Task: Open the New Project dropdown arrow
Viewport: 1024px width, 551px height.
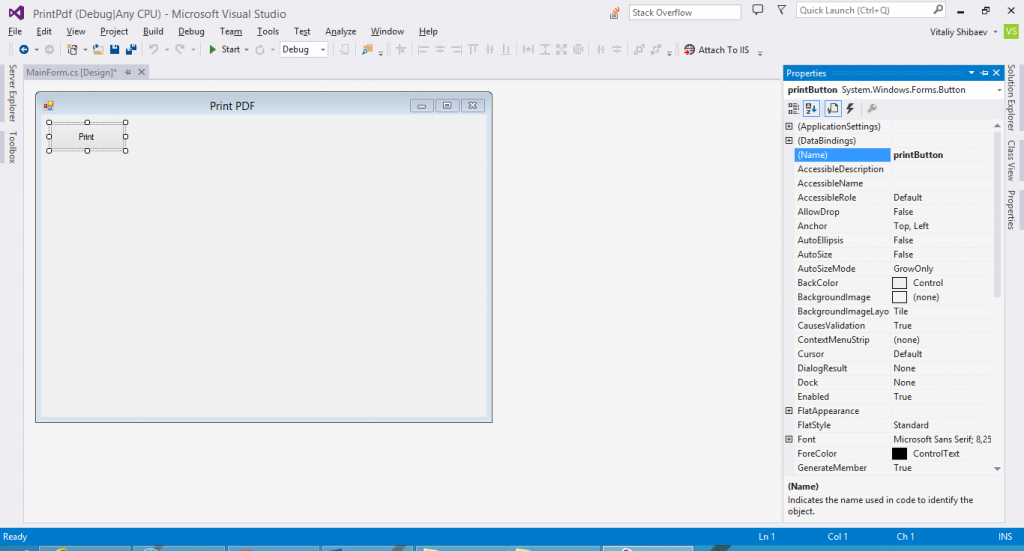Action: [x=85, y=50]
